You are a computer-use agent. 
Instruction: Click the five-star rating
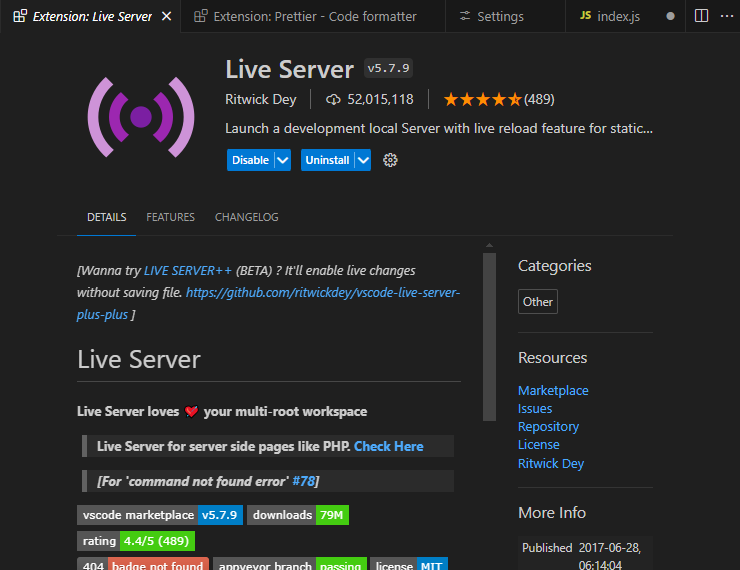(482, 100)
